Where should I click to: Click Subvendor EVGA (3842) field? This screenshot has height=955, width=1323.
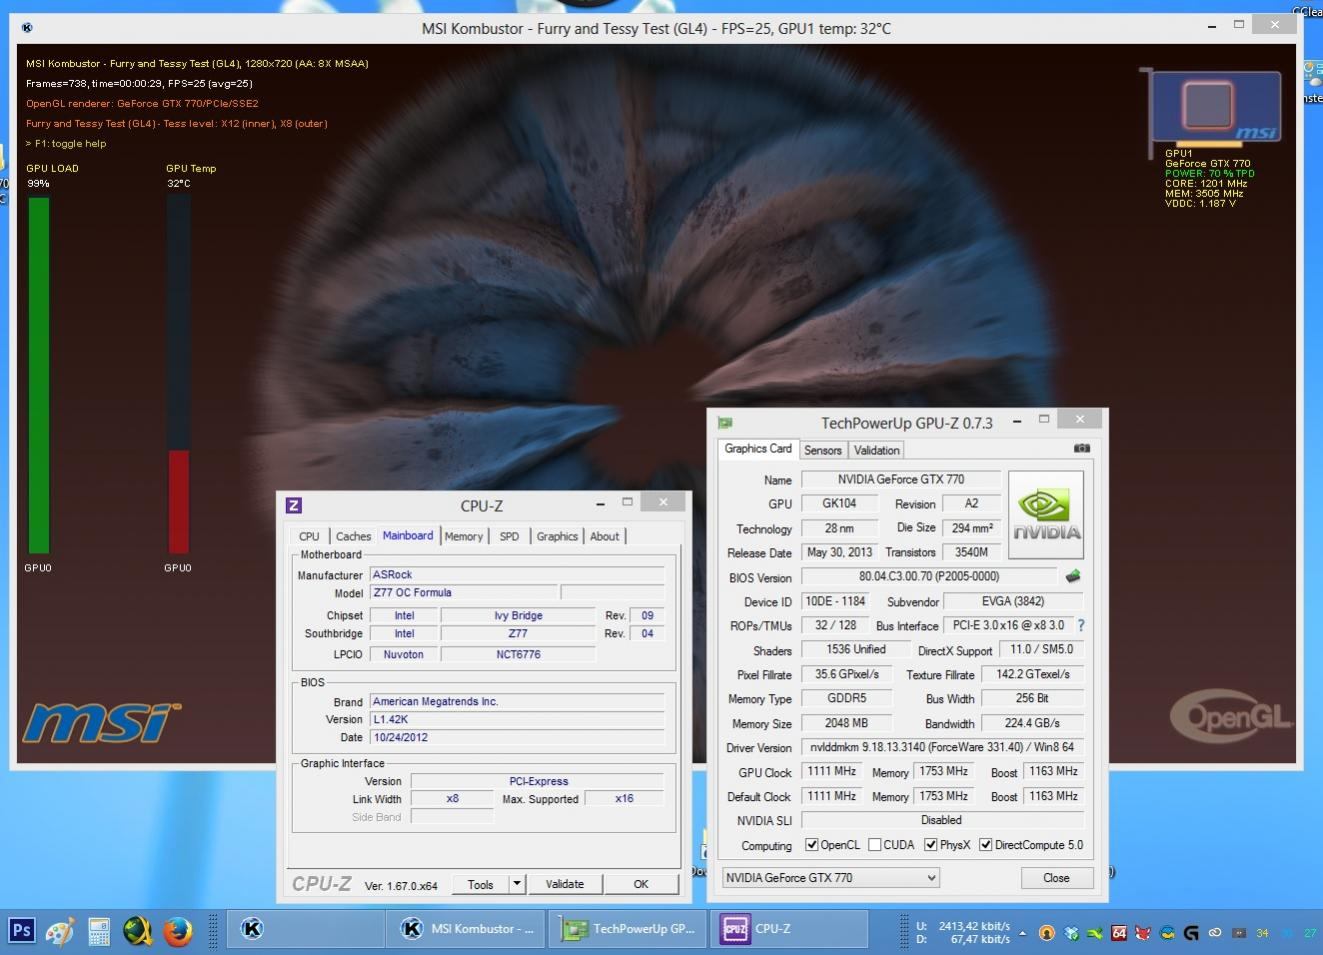click(x=1013, y=601)
